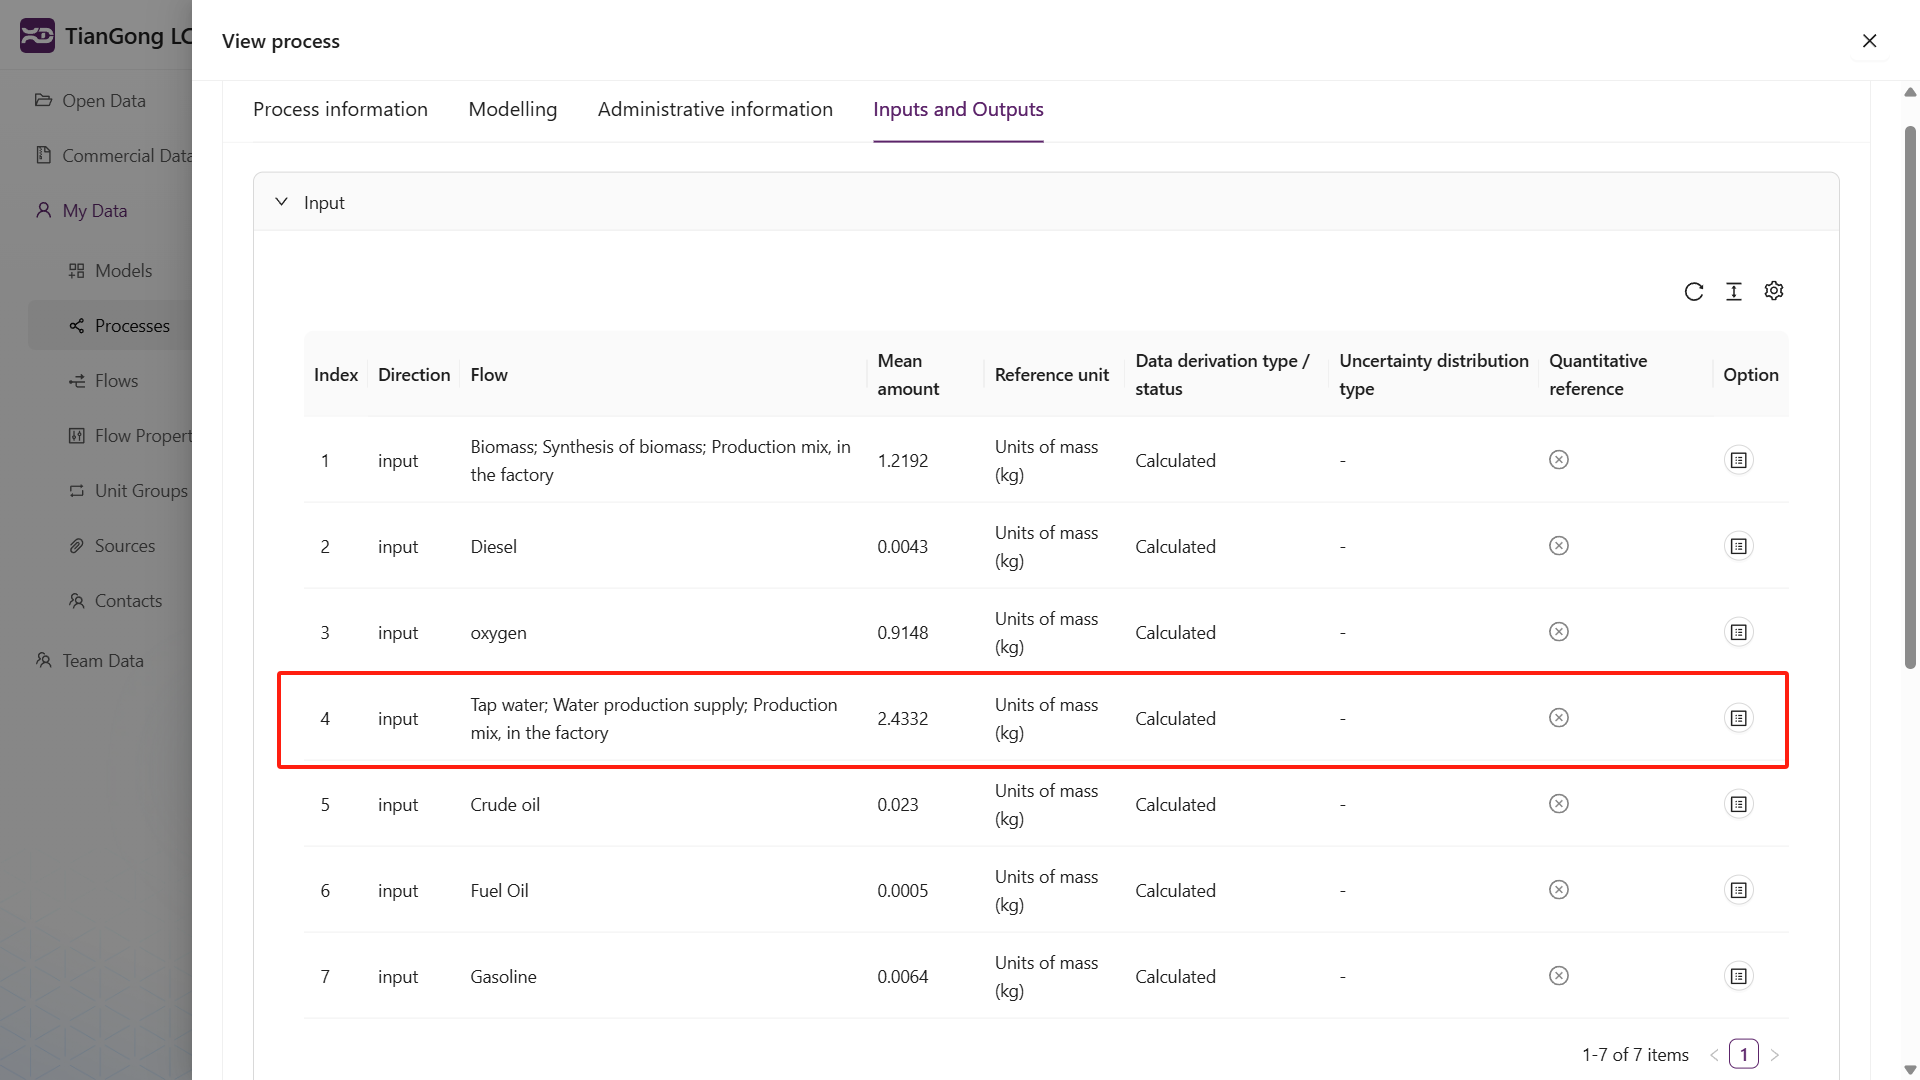Screen dimensions: 1920x1080
Task: Switch to the Modelling tab
Action: click(512, 109)
